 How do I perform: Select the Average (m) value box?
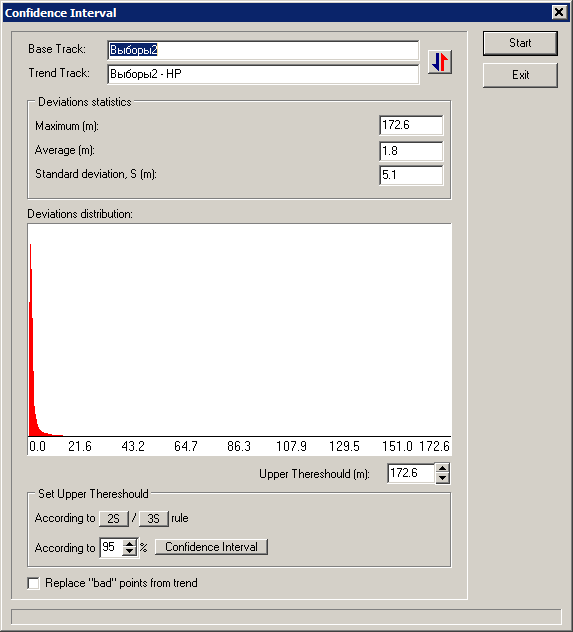411,151
